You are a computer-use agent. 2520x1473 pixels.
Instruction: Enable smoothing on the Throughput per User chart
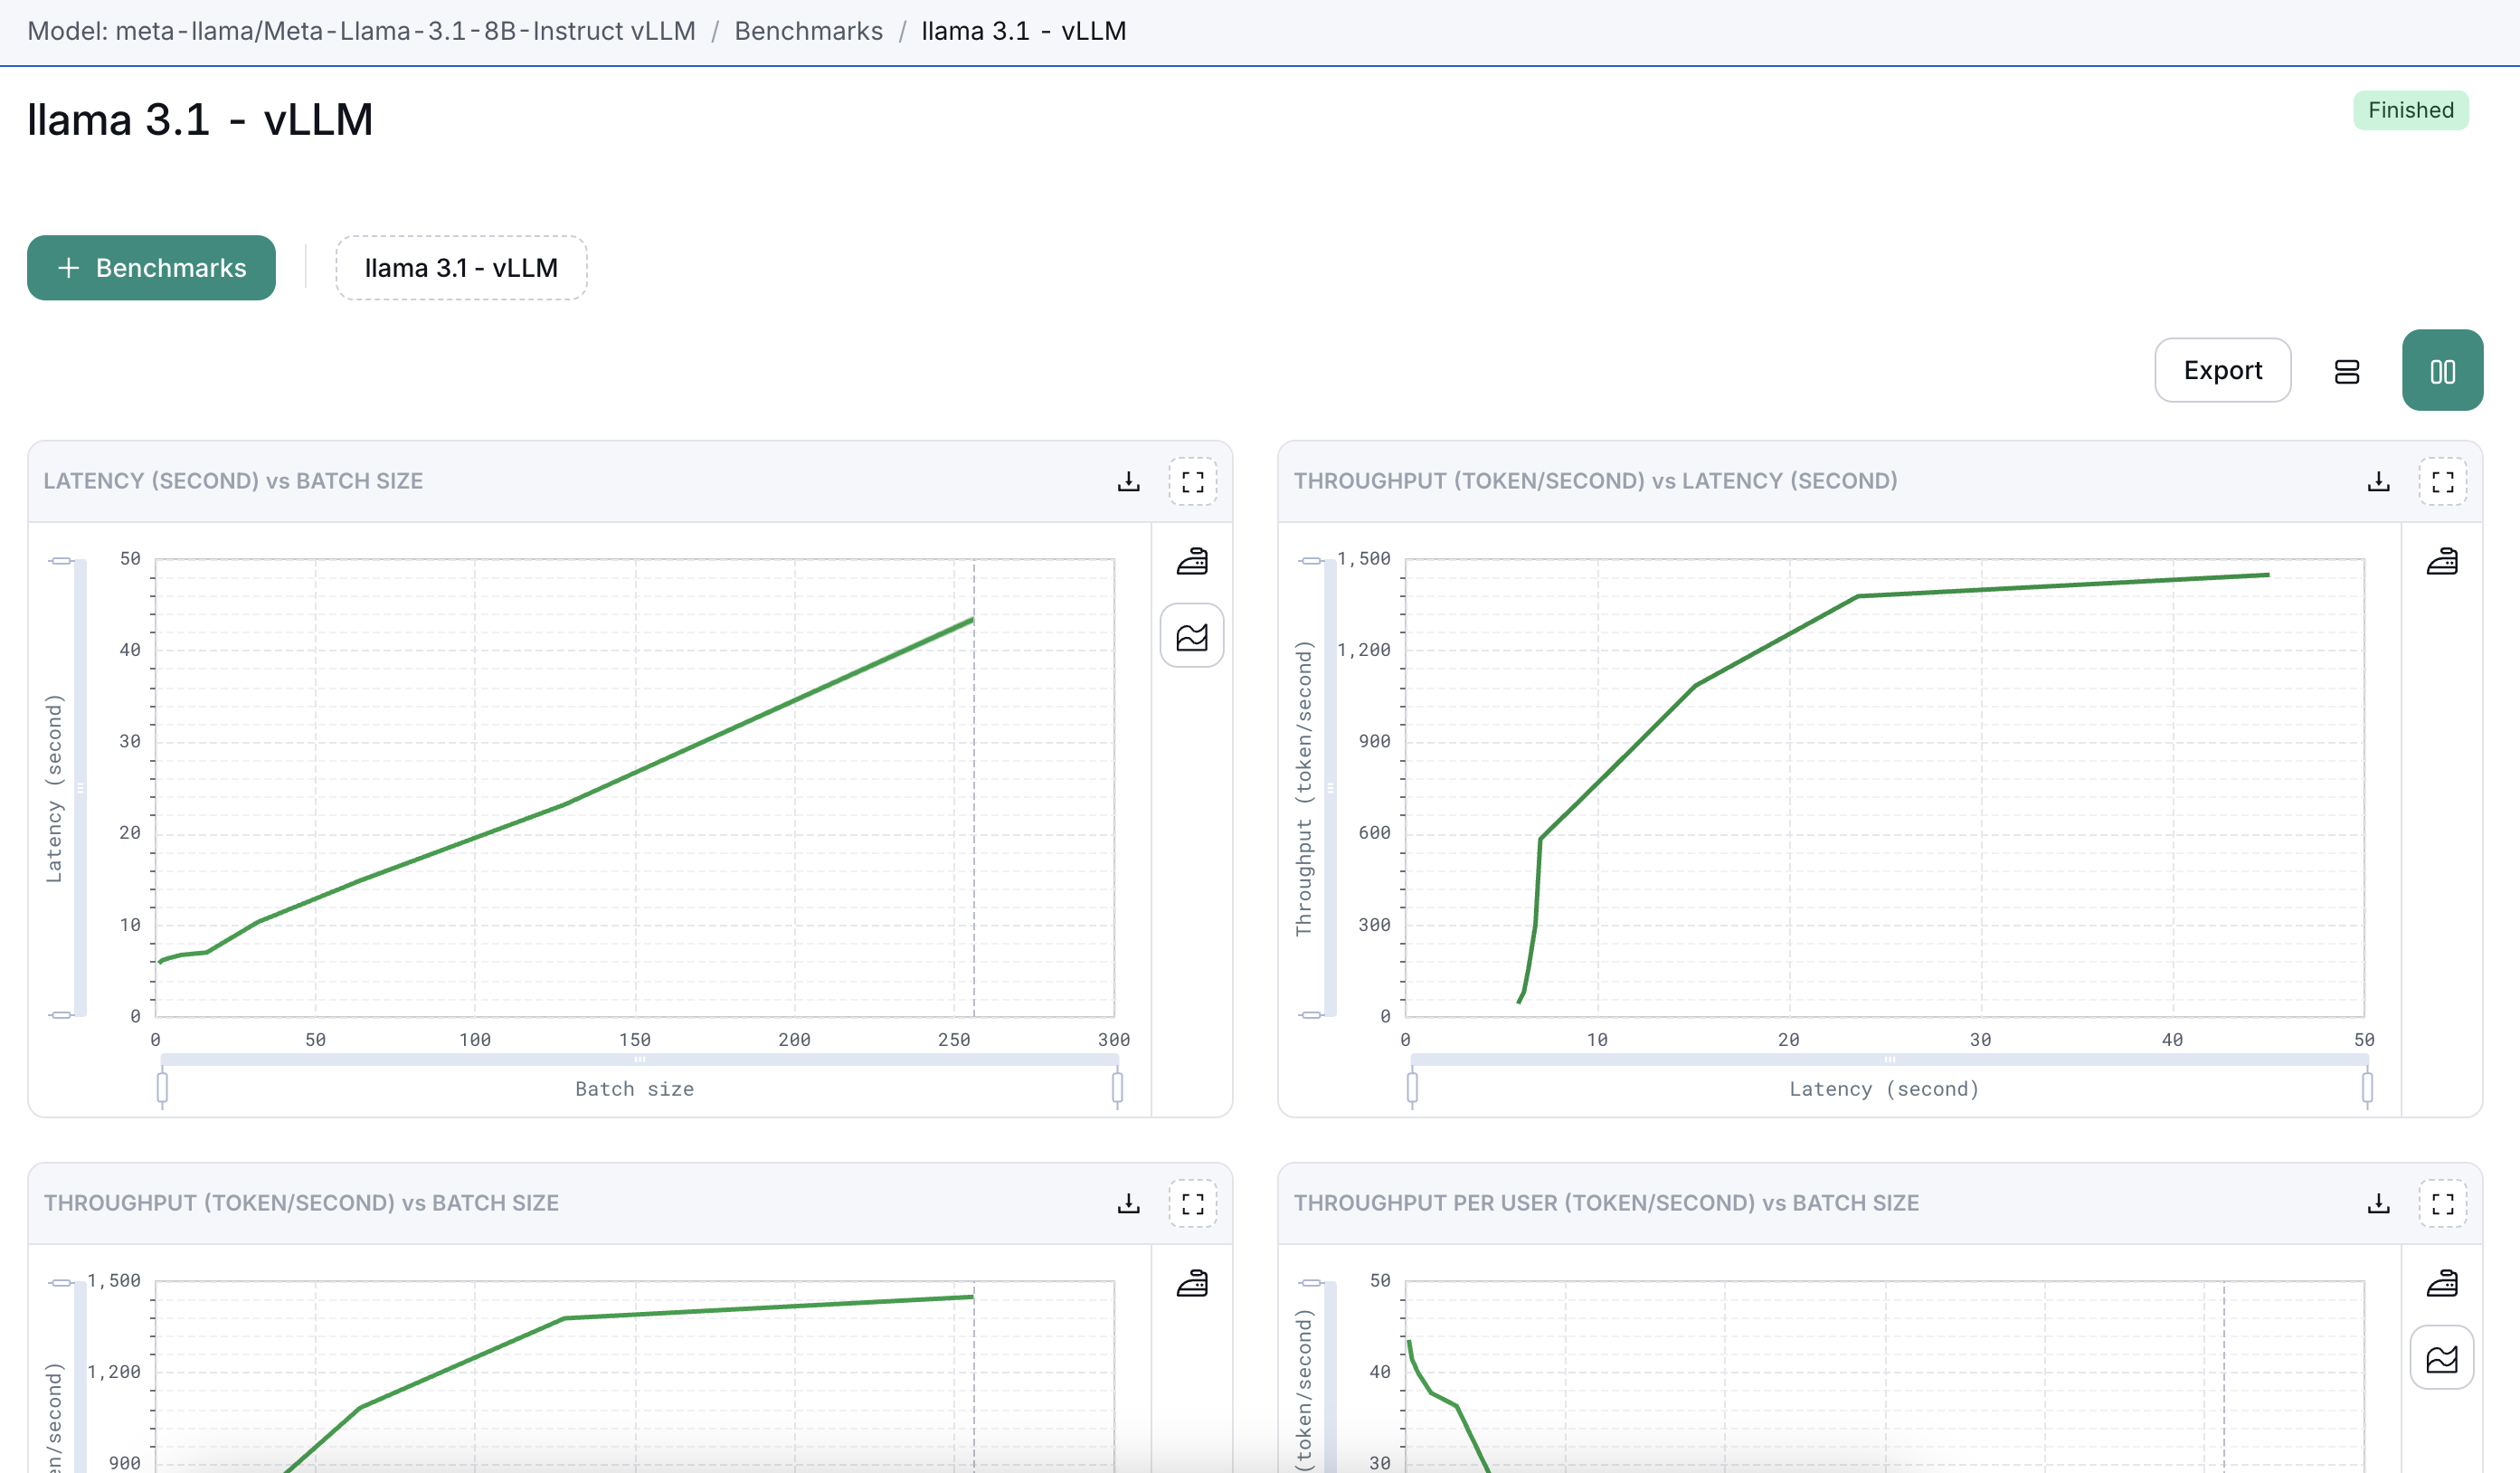point(2444,1282)
